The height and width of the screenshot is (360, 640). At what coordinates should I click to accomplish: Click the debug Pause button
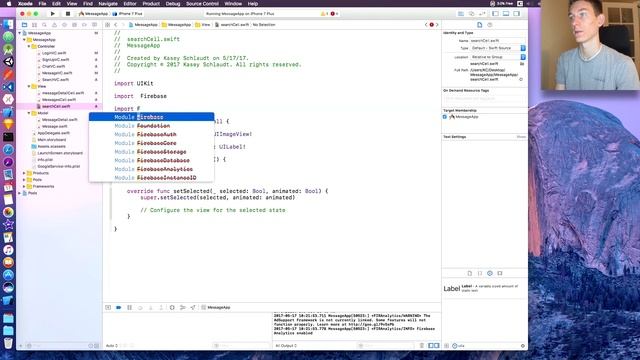click(x=129, y=307)
